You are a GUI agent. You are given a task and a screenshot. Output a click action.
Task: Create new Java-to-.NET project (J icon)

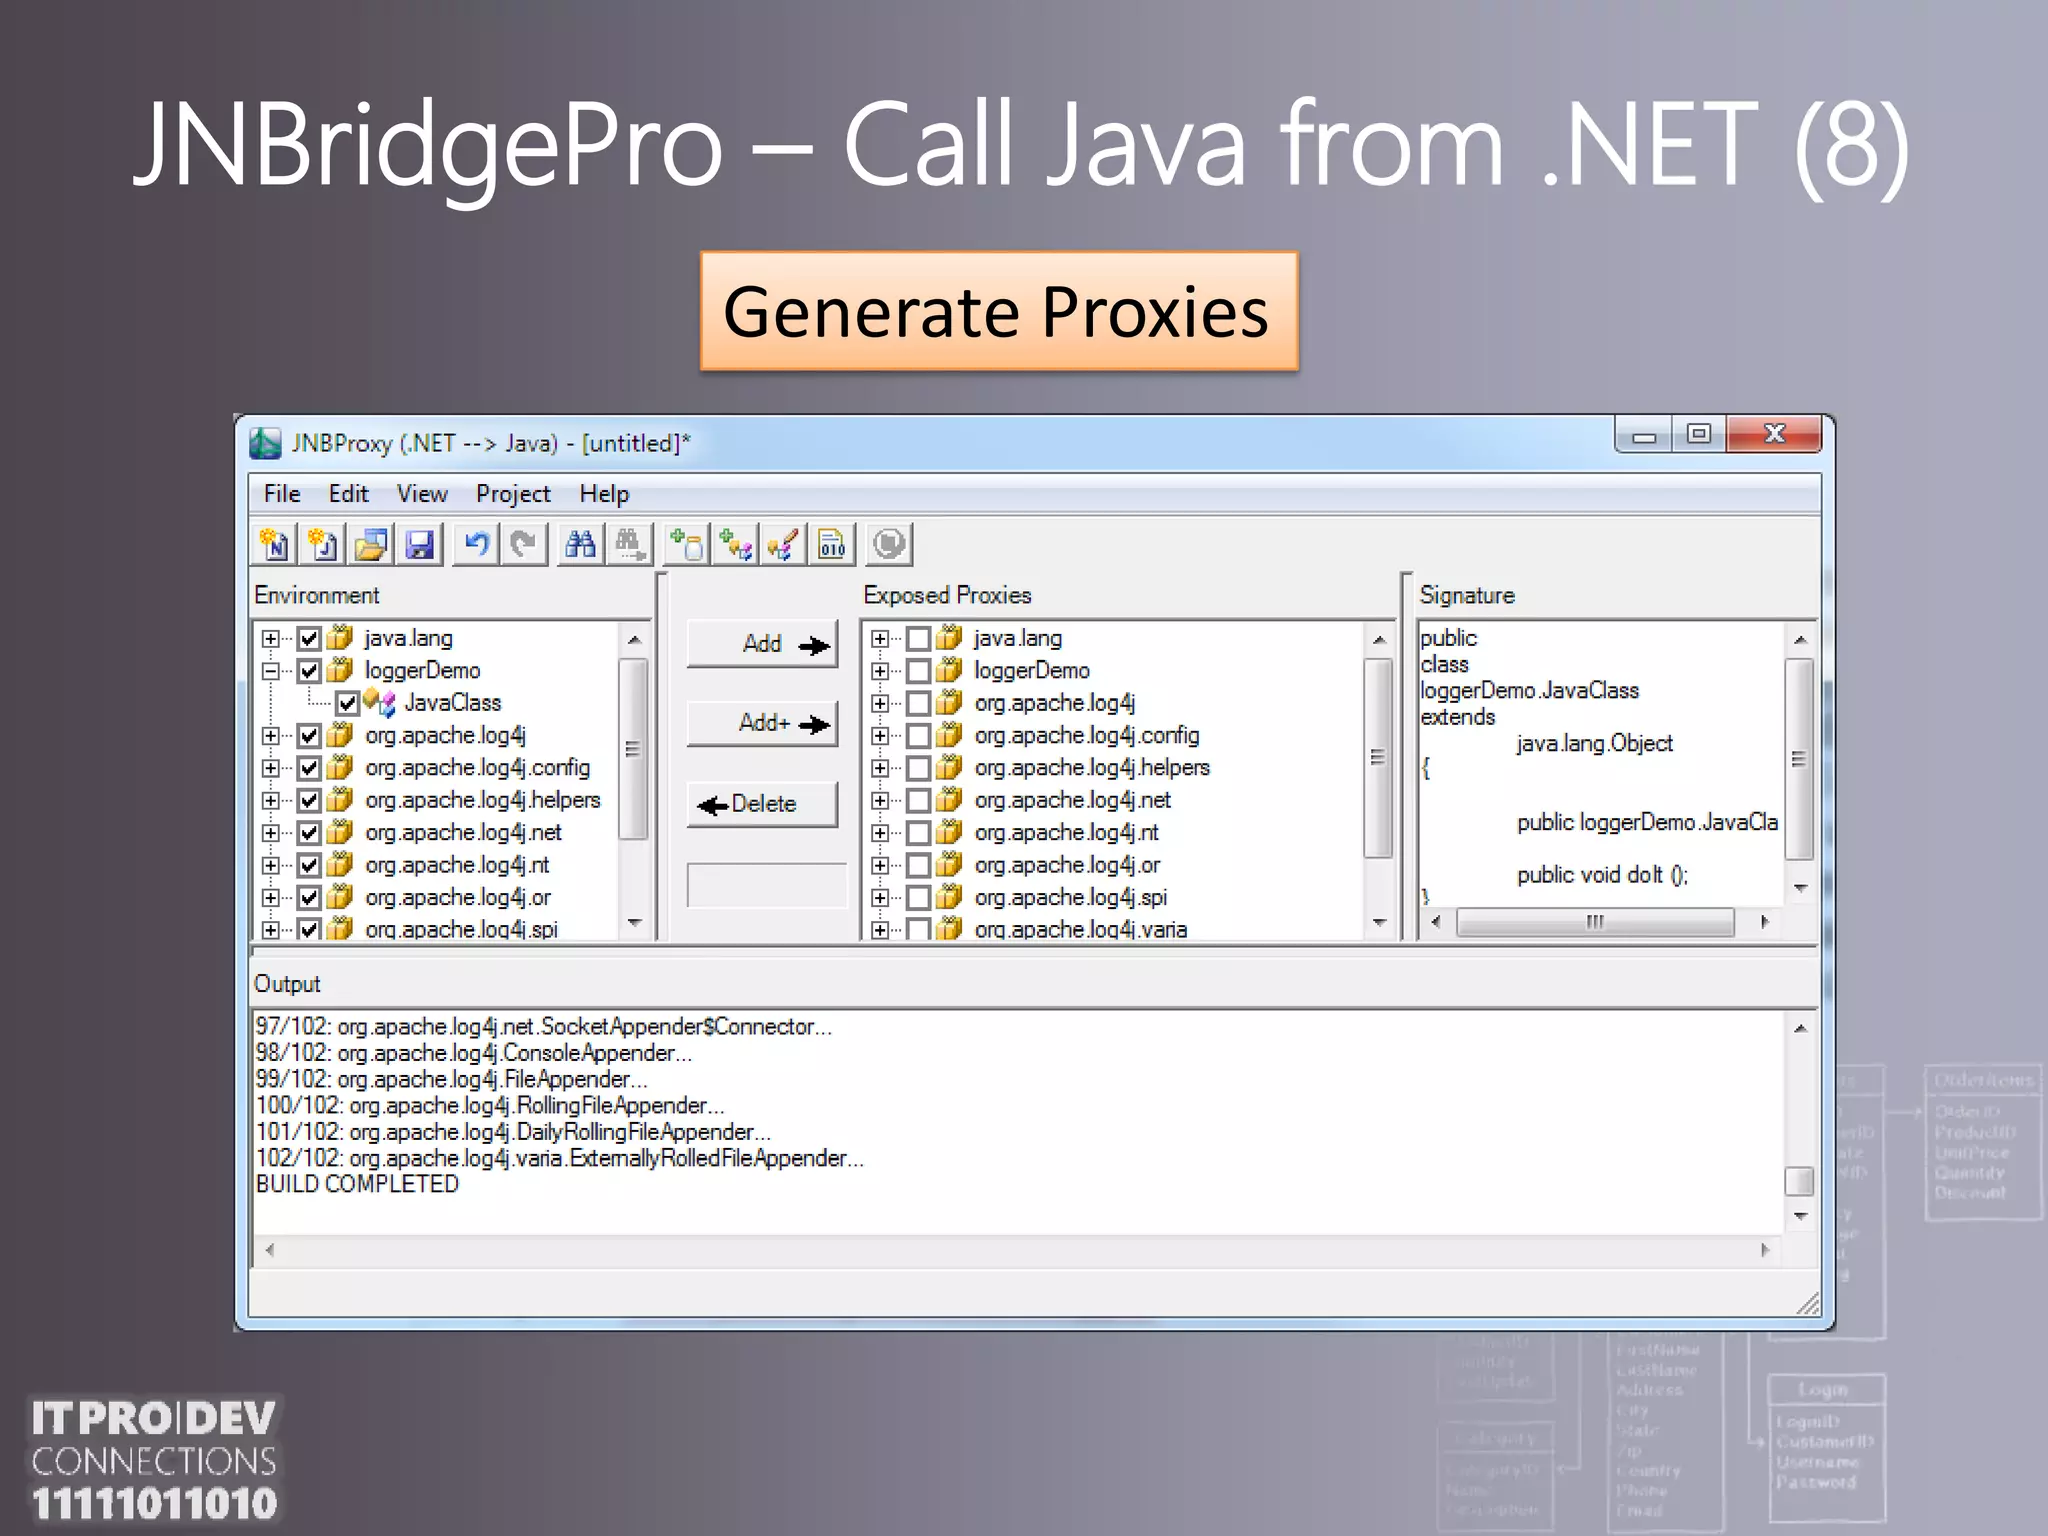(x=322, y=544)
